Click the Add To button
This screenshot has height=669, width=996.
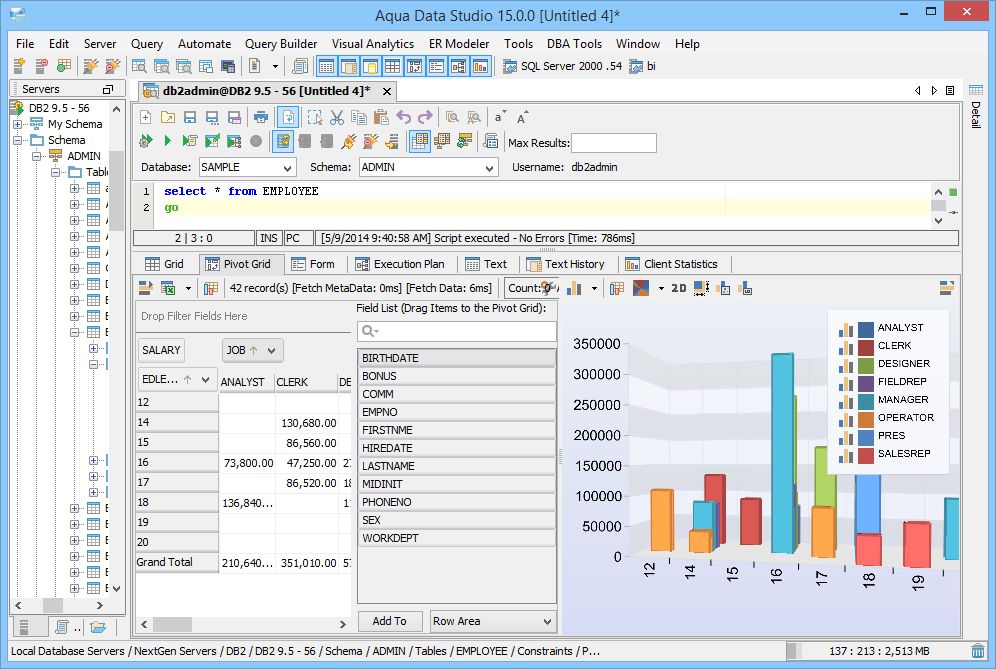(389, 621)
